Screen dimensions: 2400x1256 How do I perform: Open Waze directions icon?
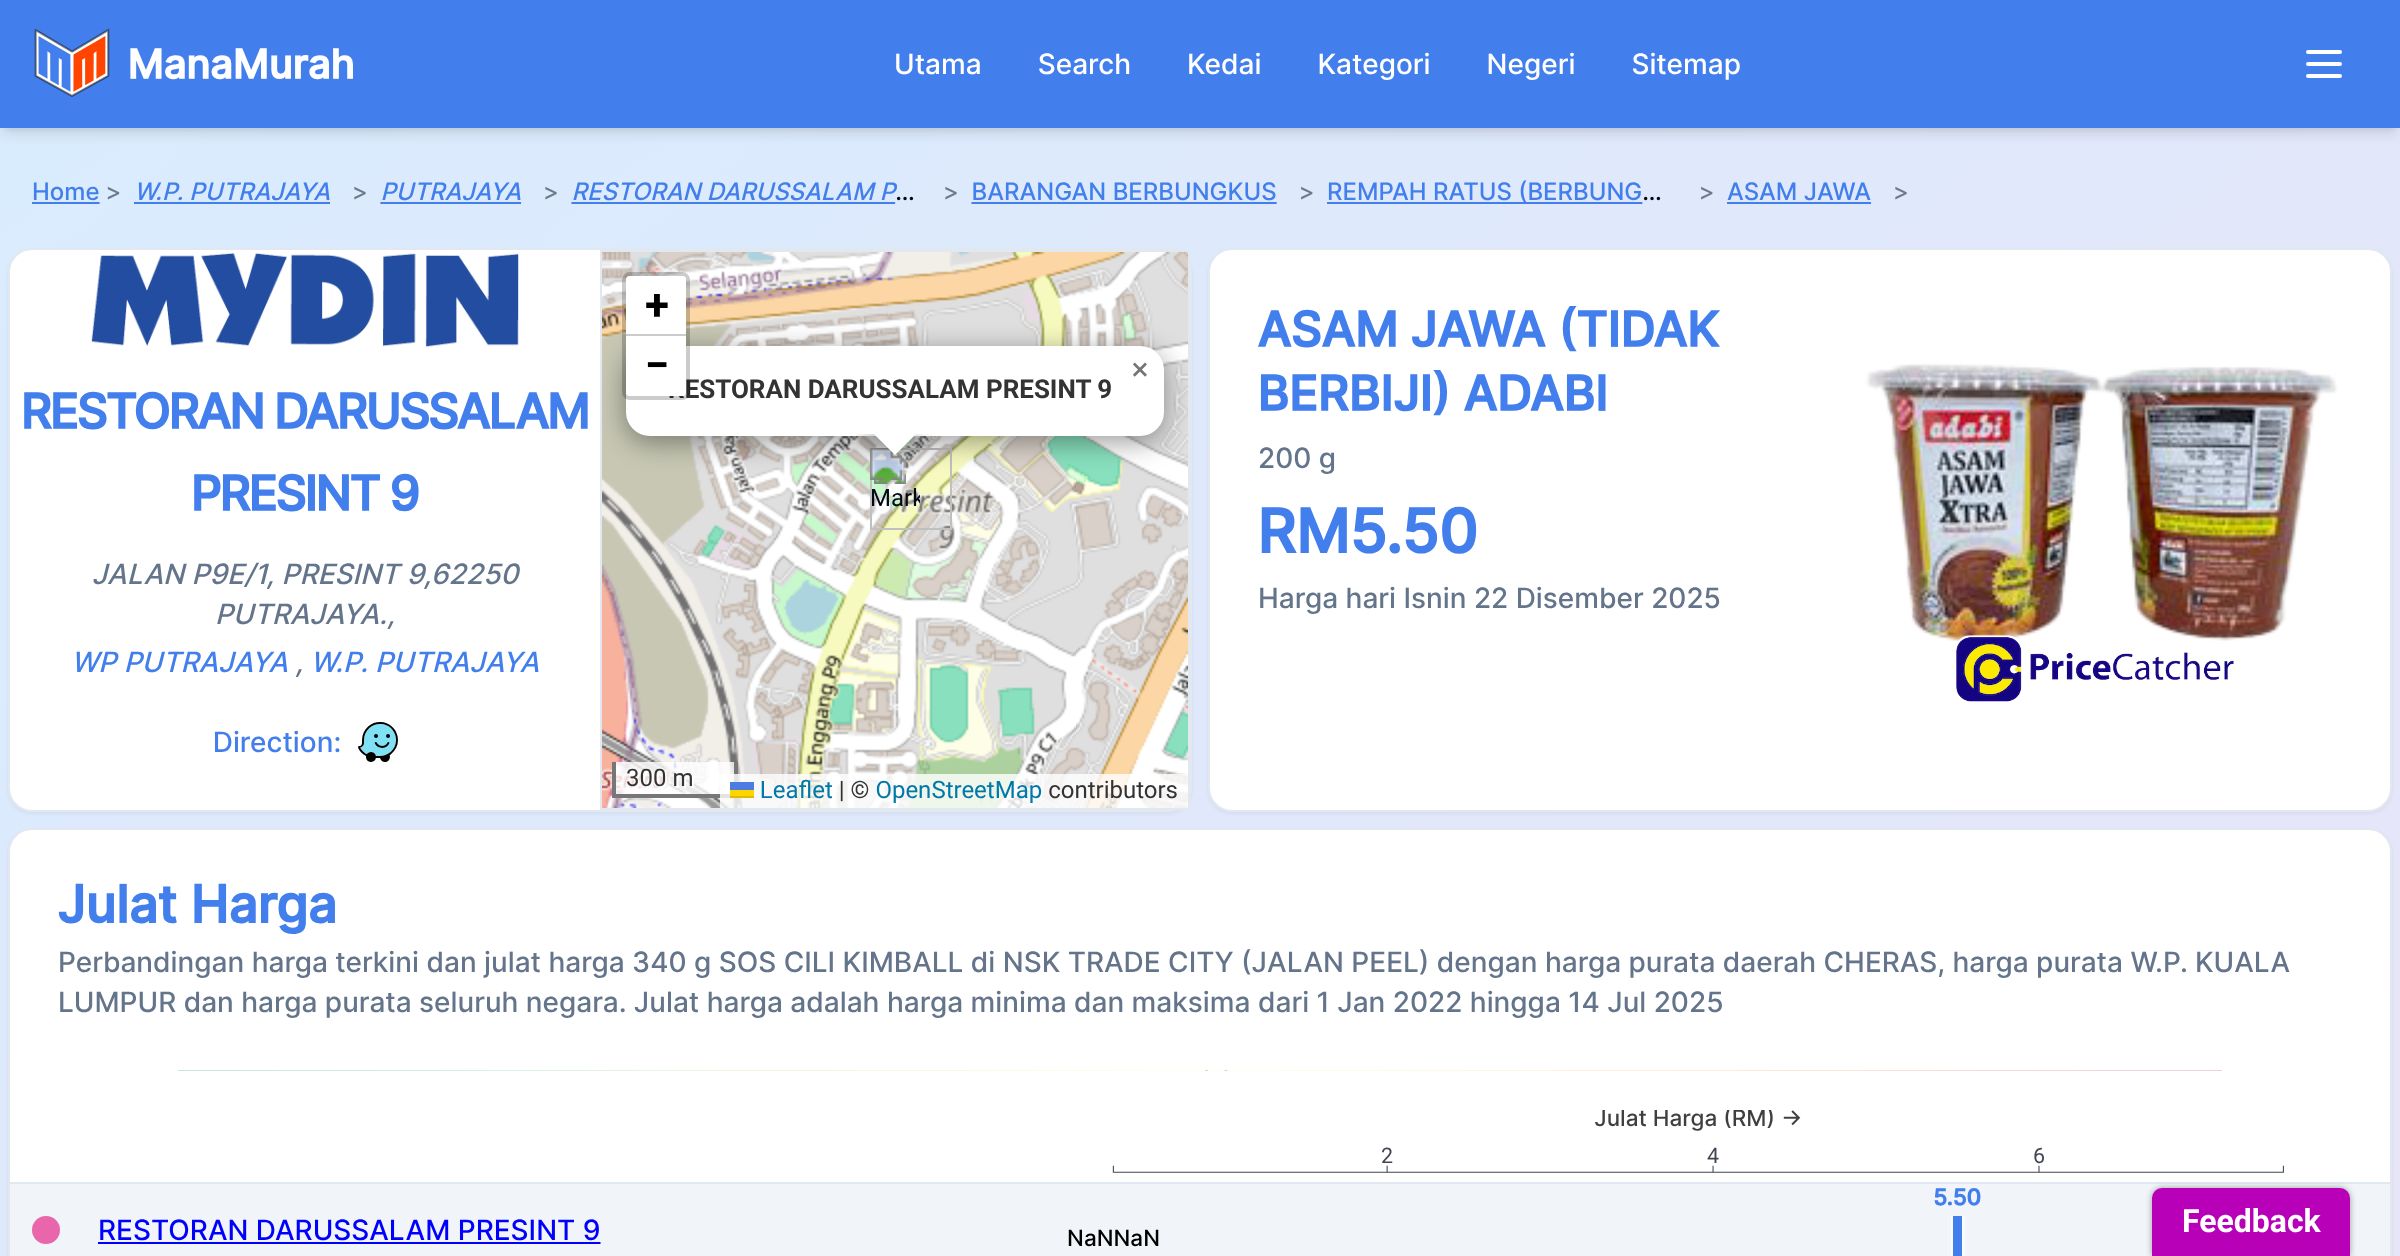(378, 742)
